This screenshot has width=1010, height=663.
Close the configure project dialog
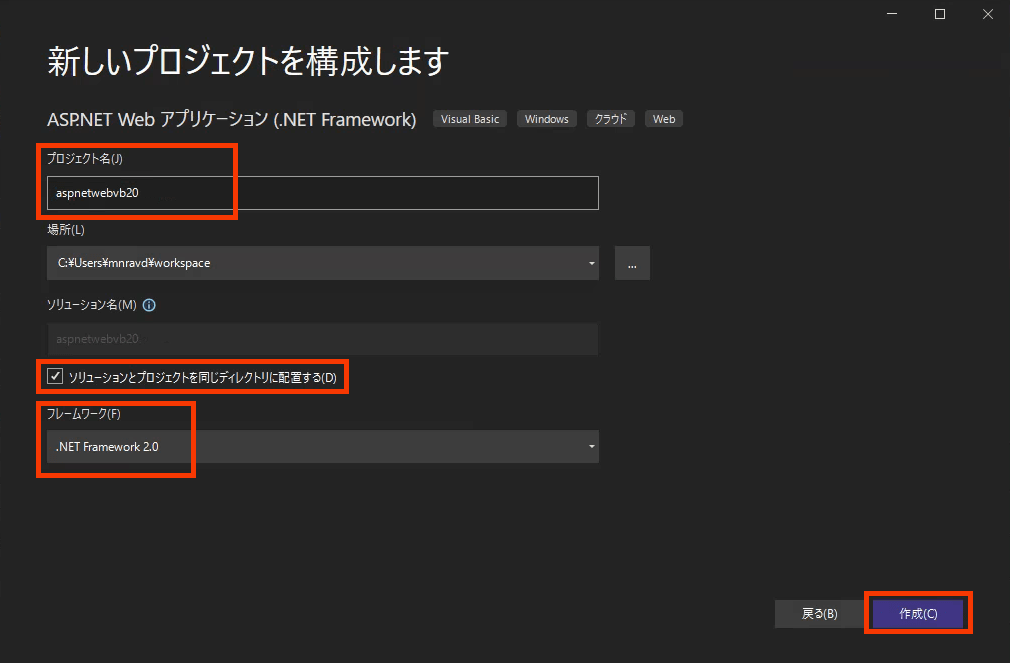[x=987, y=14]
